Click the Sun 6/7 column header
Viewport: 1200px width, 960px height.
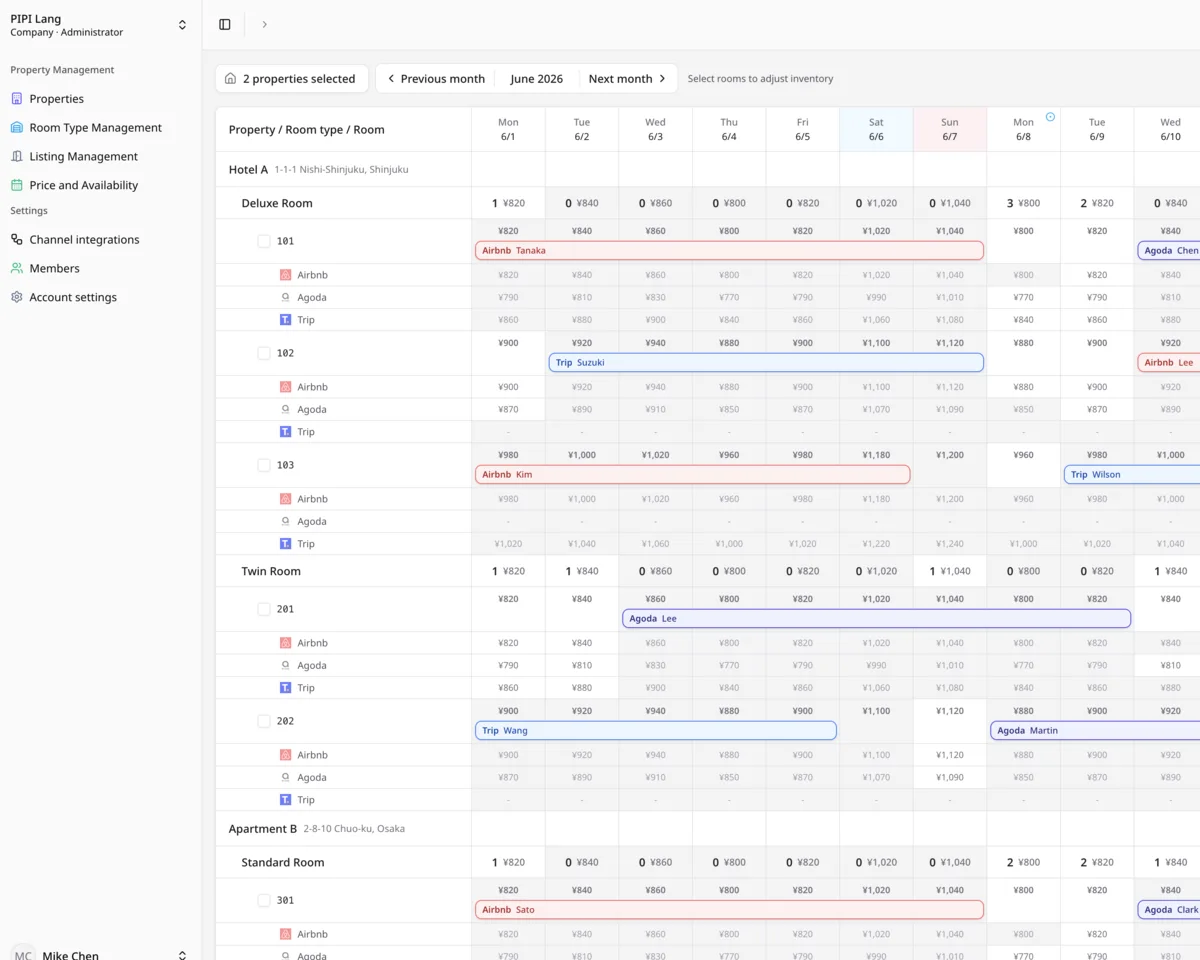pos(950,129)
